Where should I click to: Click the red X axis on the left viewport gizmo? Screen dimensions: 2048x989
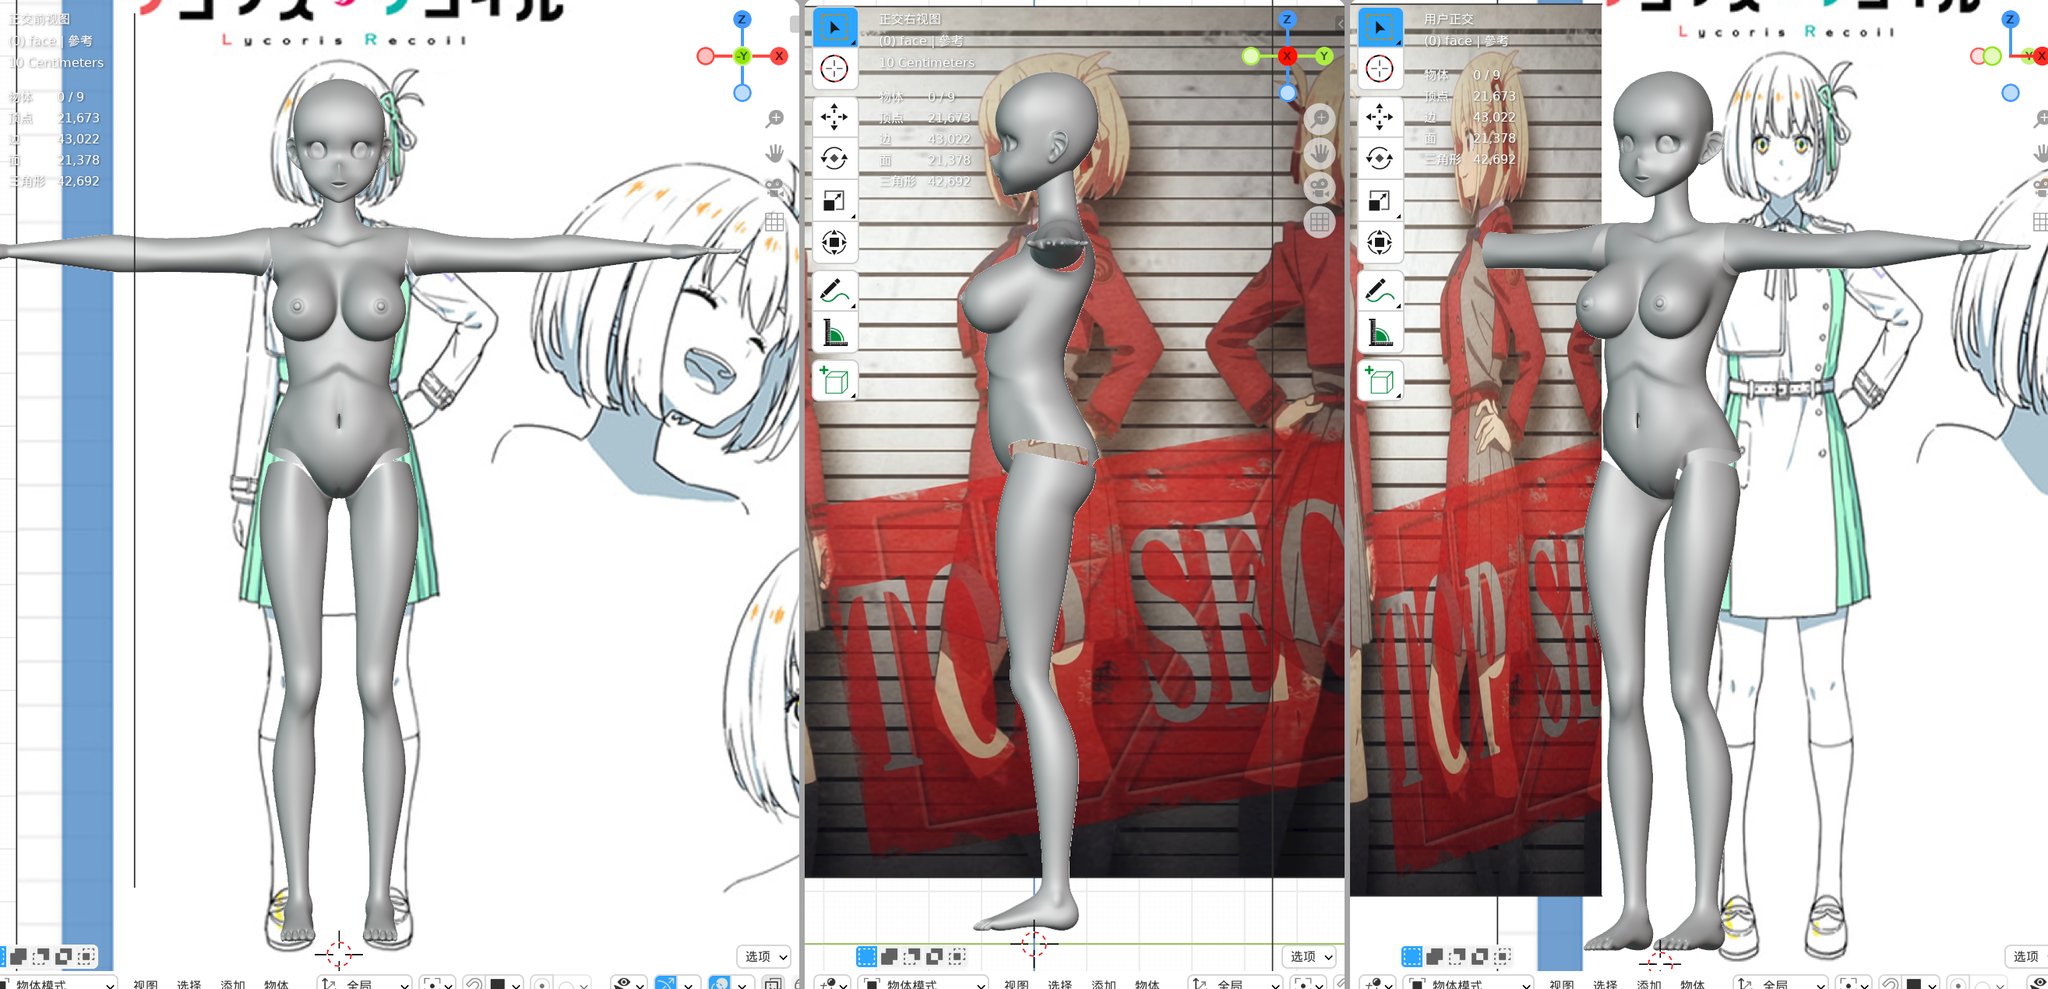pyautogui.click(x=779, y=56)
